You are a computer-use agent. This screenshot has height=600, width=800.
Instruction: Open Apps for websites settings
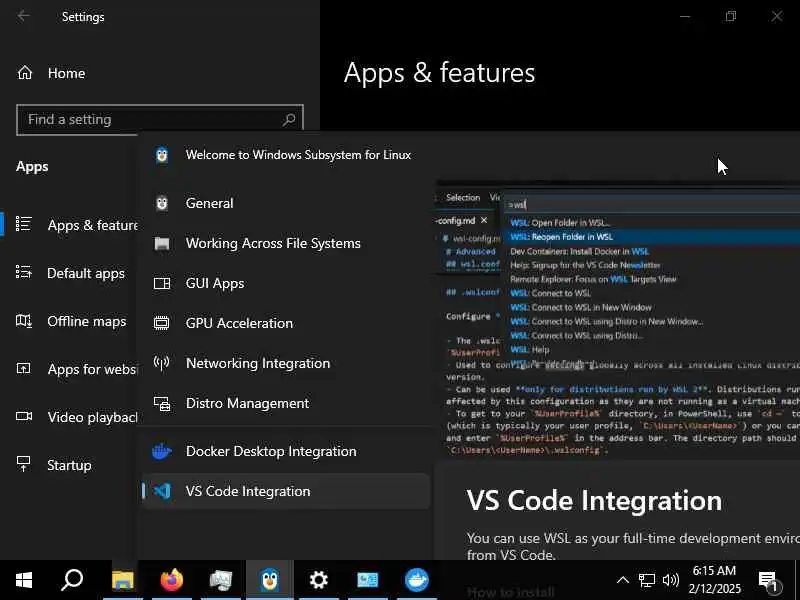tap(77, 369)
